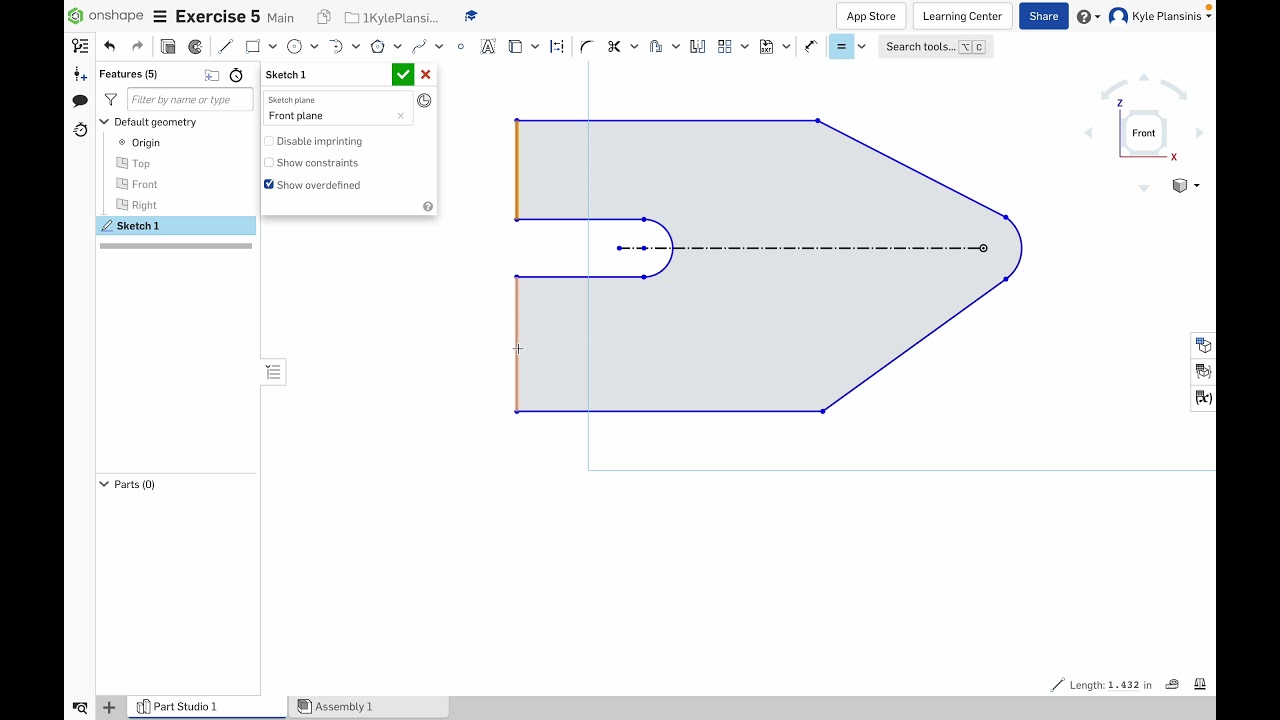Switch to the Assembly 1 tab
Viewport: 1280px width, 720px height.
pos(343,707)
